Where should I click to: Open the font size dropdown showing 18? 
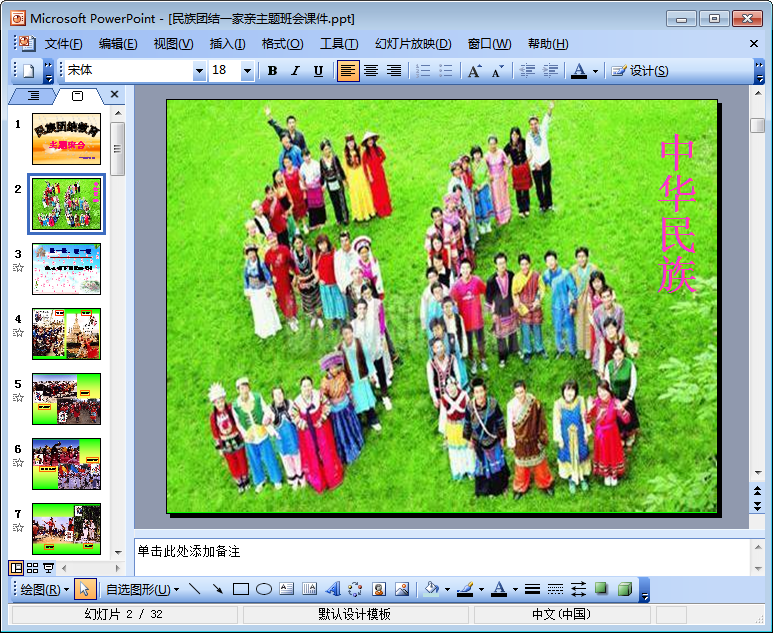click(x=247, y=71)
